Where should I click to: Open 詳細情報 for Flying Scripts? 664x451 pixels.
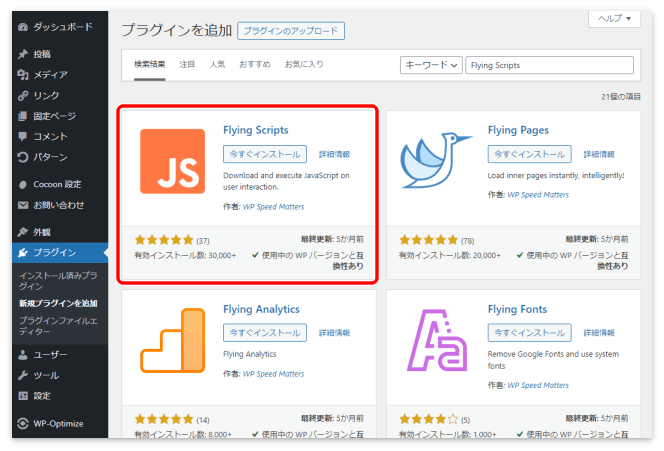pyautogui.click(x=335, y=155)
